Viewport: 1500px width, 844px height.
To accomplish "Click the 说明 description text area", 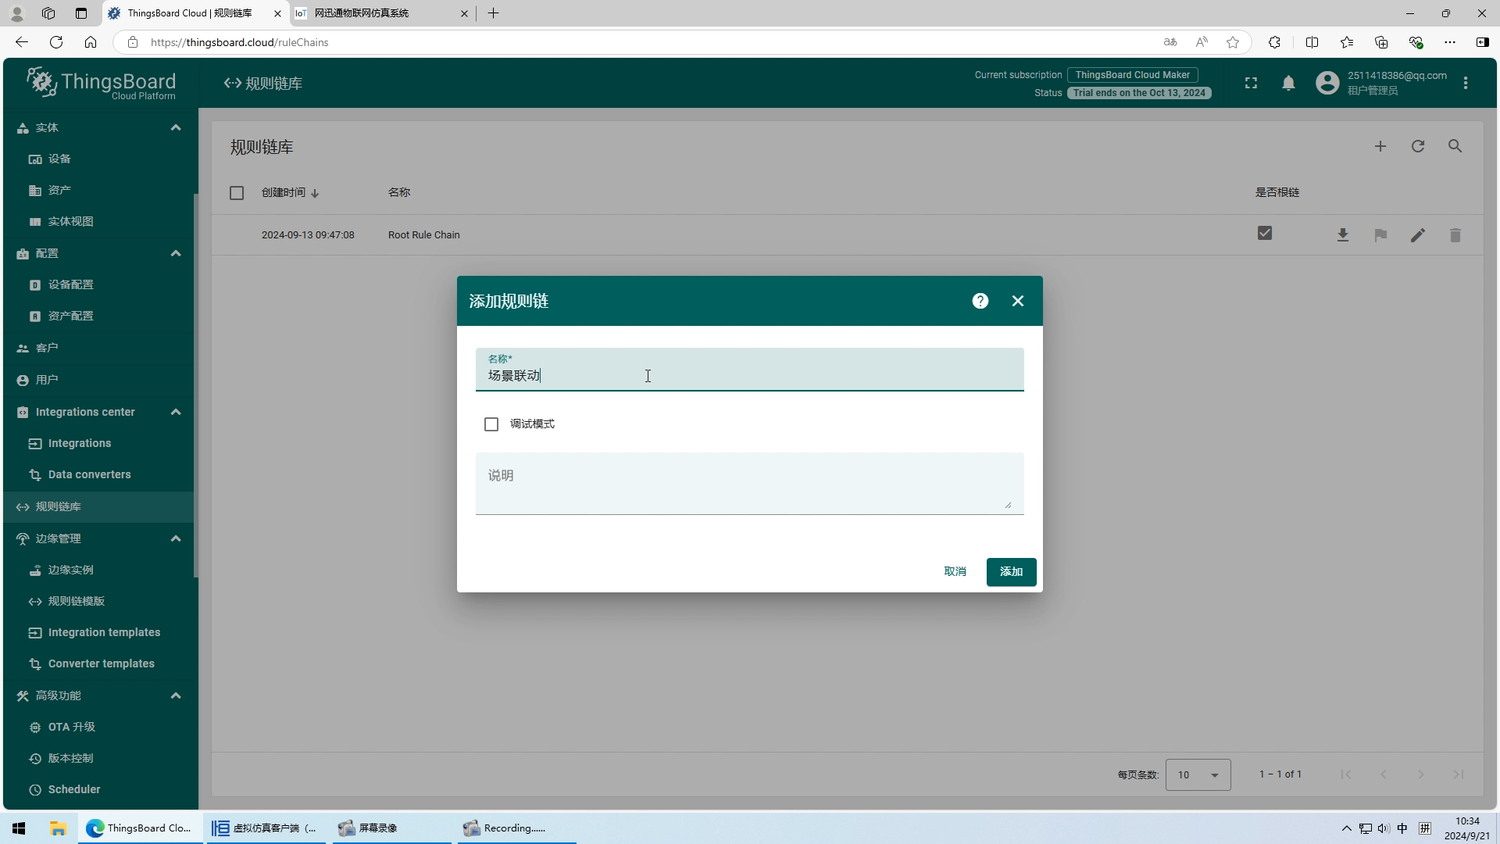I will [x=748, y=483].
